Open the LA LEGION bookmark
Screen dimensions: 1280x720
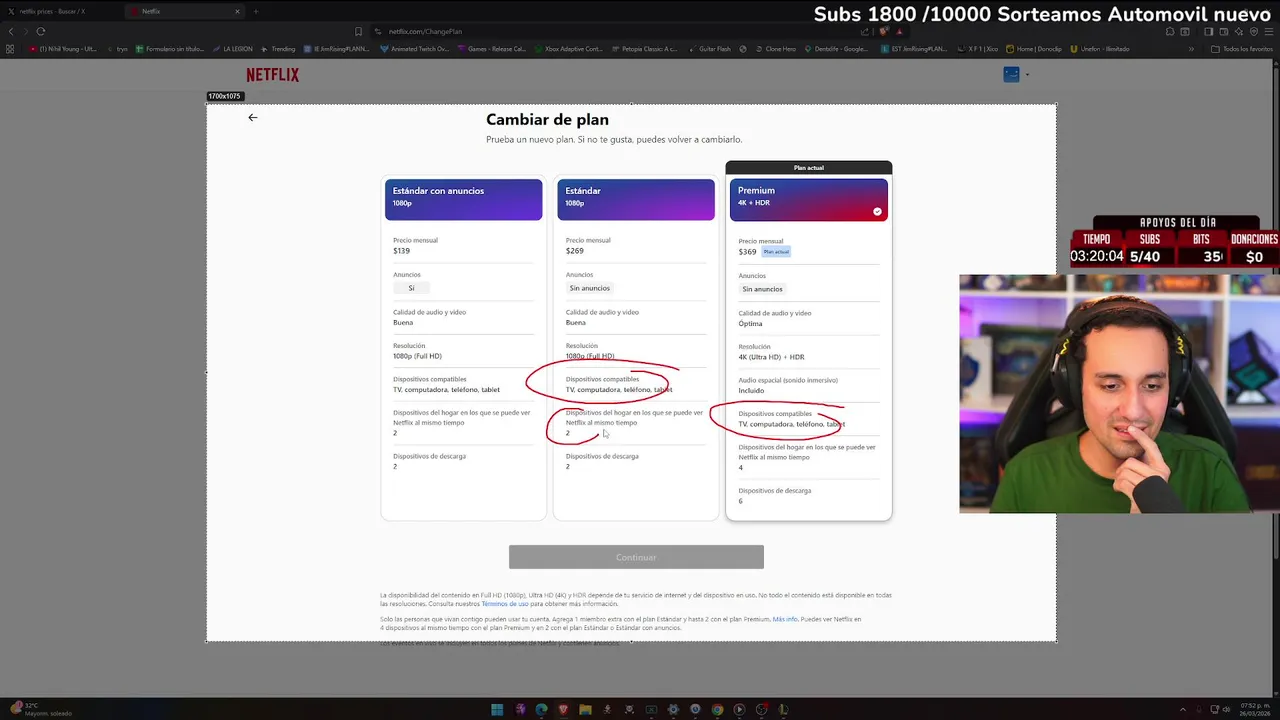pos(233,48)
